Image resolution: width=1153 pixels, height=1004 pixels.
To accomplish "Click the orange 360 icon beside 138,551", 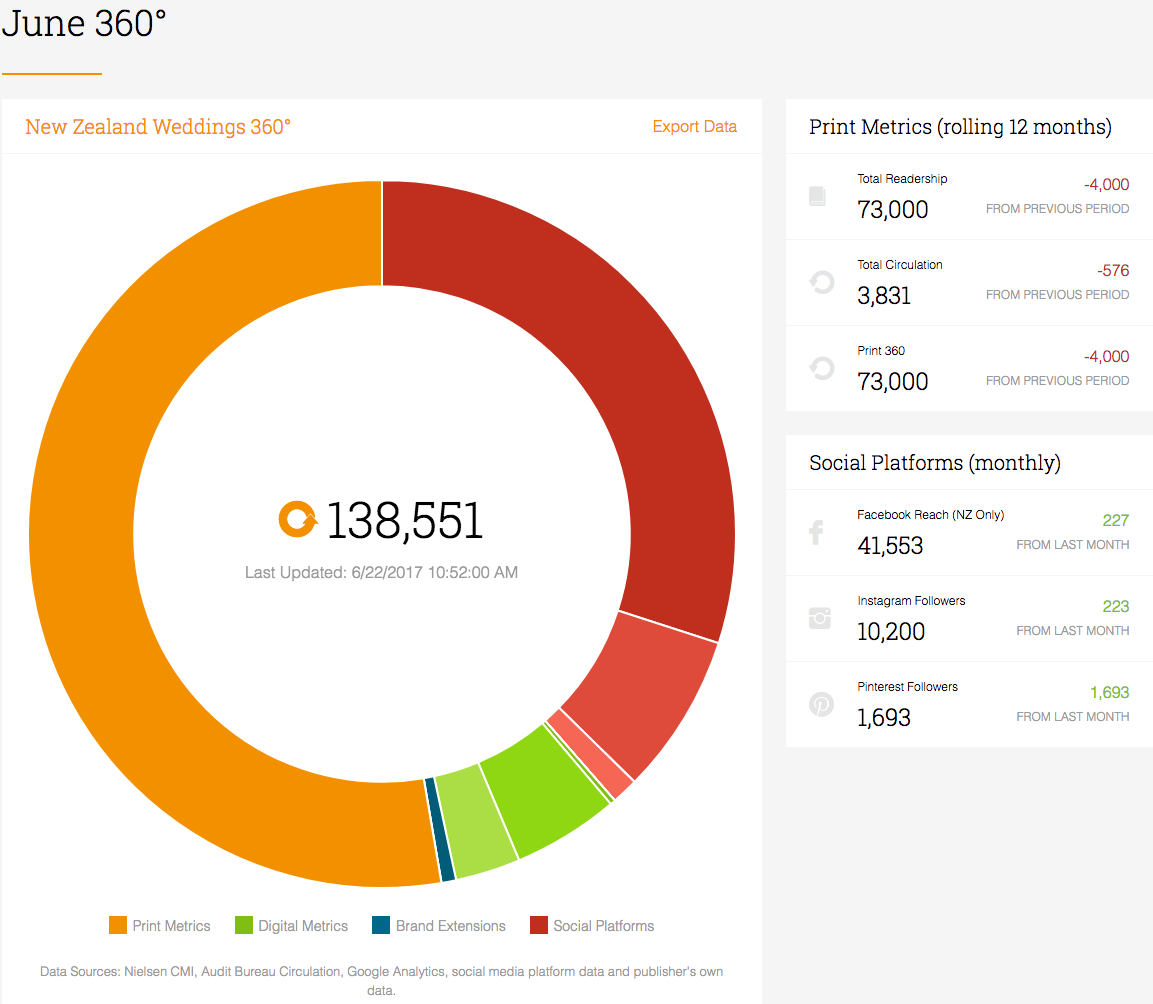I will 298,519.
